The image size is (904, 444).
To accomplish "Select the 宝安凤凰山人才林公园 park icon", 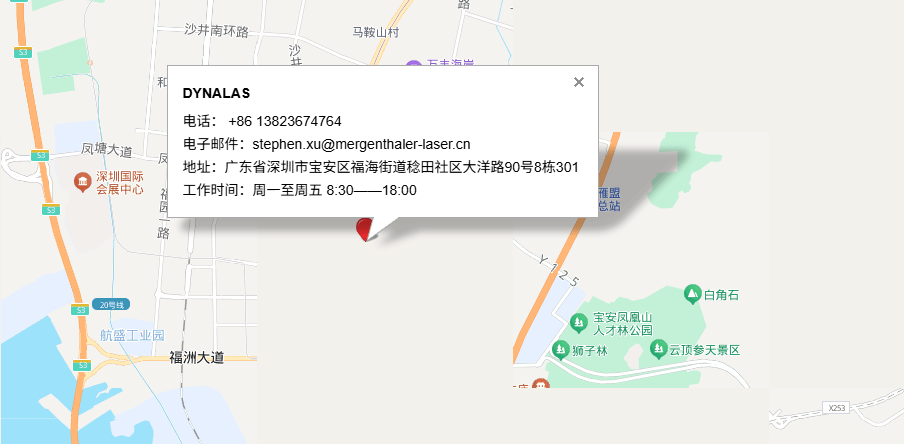I will [x=579, y=323].
